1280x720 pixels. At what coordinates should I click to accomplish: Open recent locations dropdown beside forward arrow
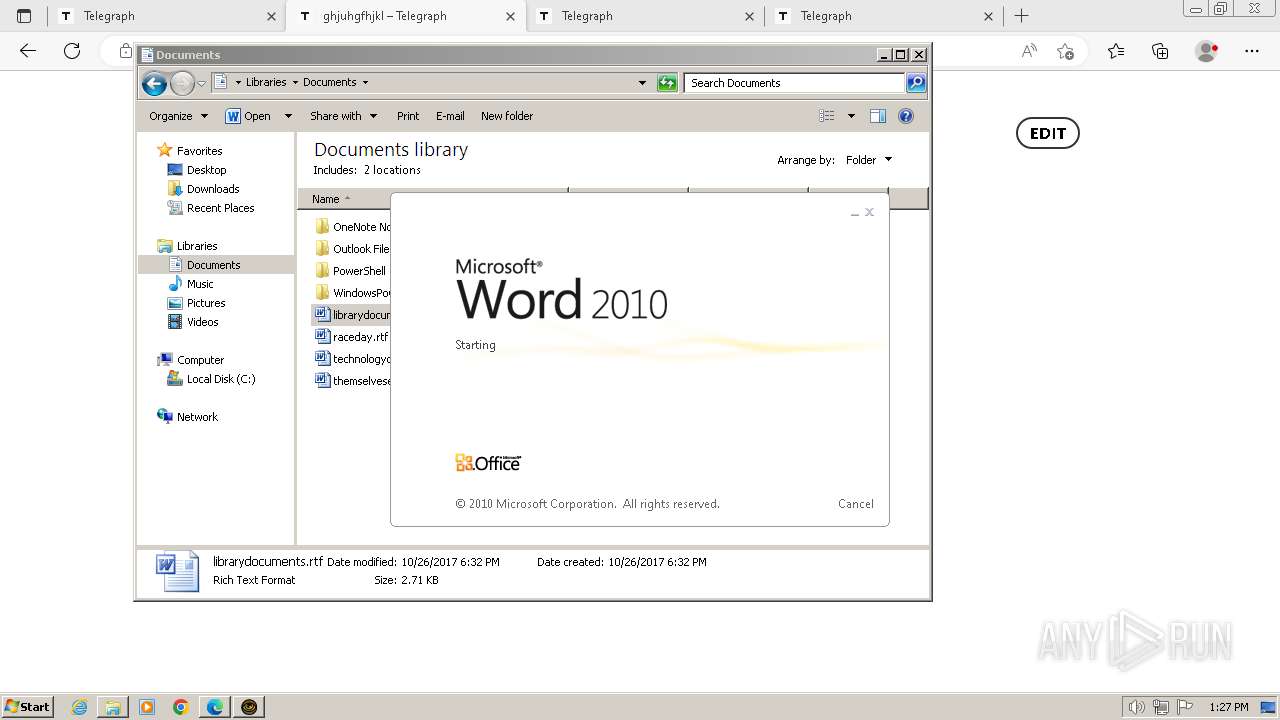(x=202, y=83)
